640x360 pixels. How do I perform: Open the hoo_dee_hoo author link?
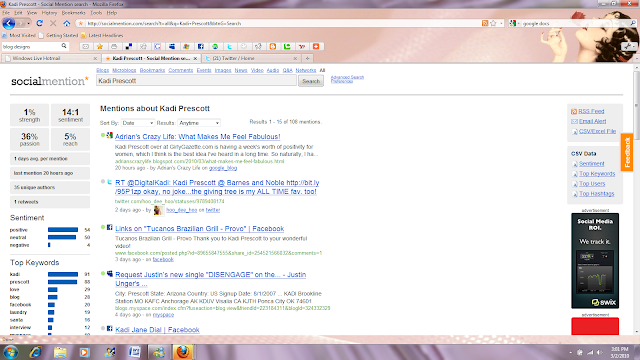(182, 210)
